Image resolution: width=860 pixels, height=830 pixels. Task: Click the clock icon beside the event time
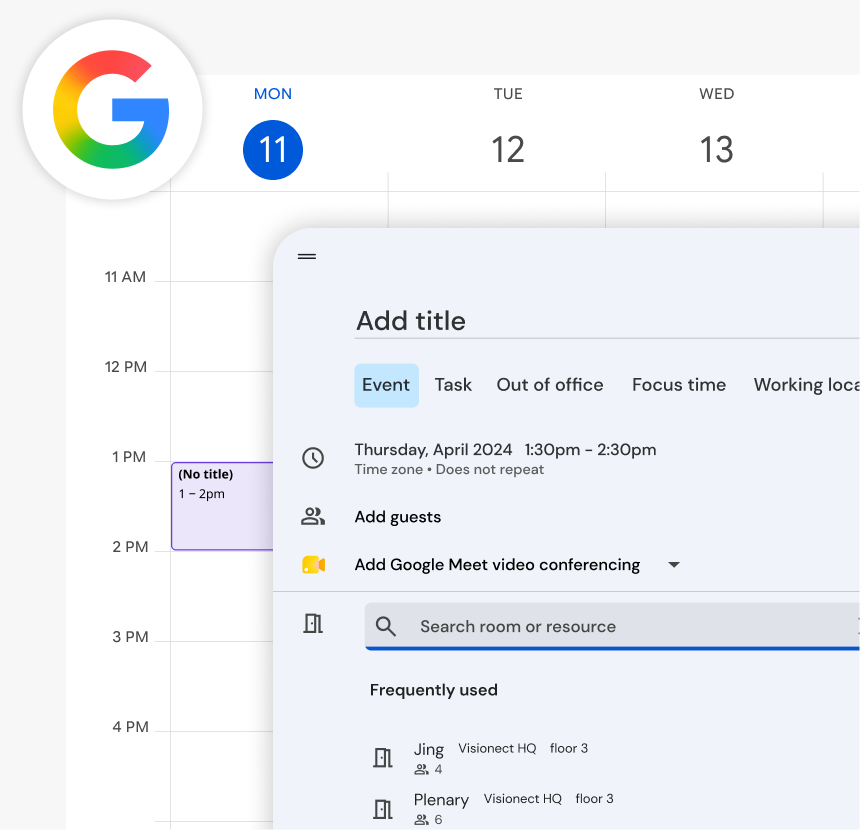pos(313,458)
